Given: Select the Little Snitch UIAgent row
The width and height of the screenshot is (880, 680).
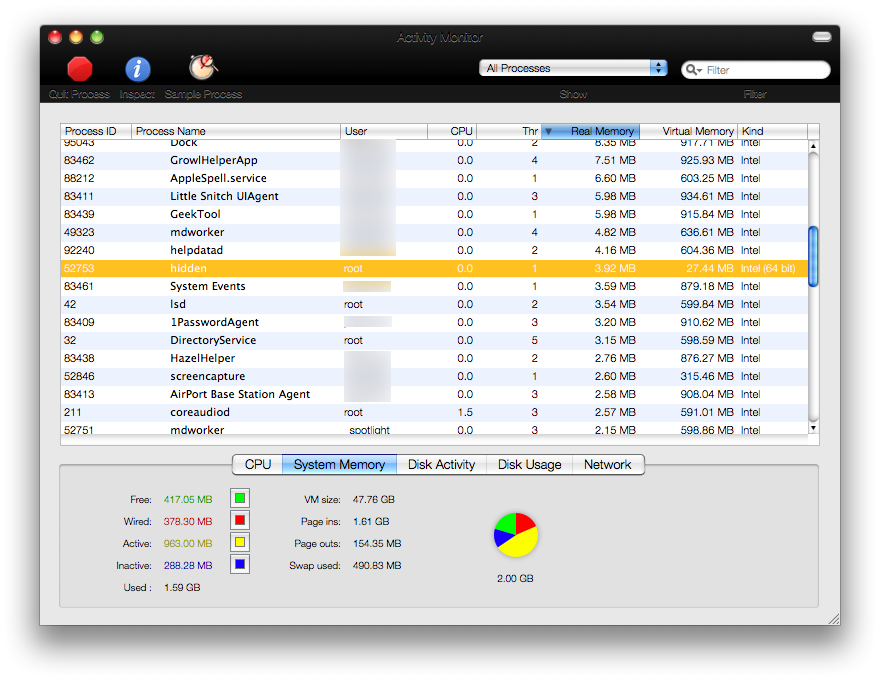Looking at the screenshot, I should 434,196.
